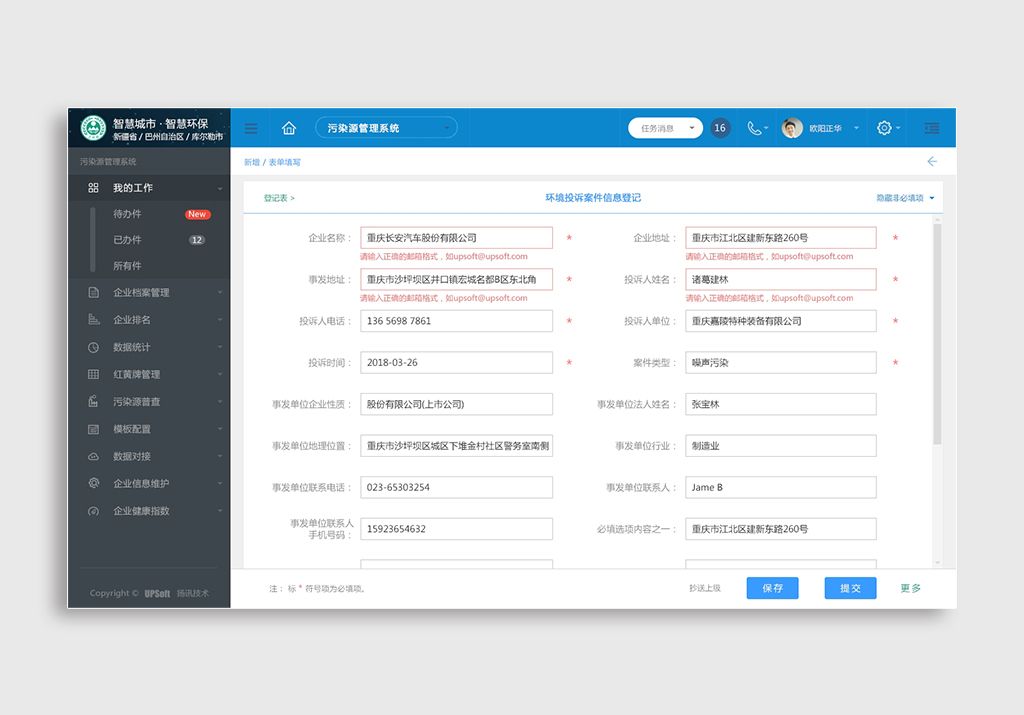The image size is (1024, 715).
Task: Click the 必填选项内容之一 field
Action: 780,529
